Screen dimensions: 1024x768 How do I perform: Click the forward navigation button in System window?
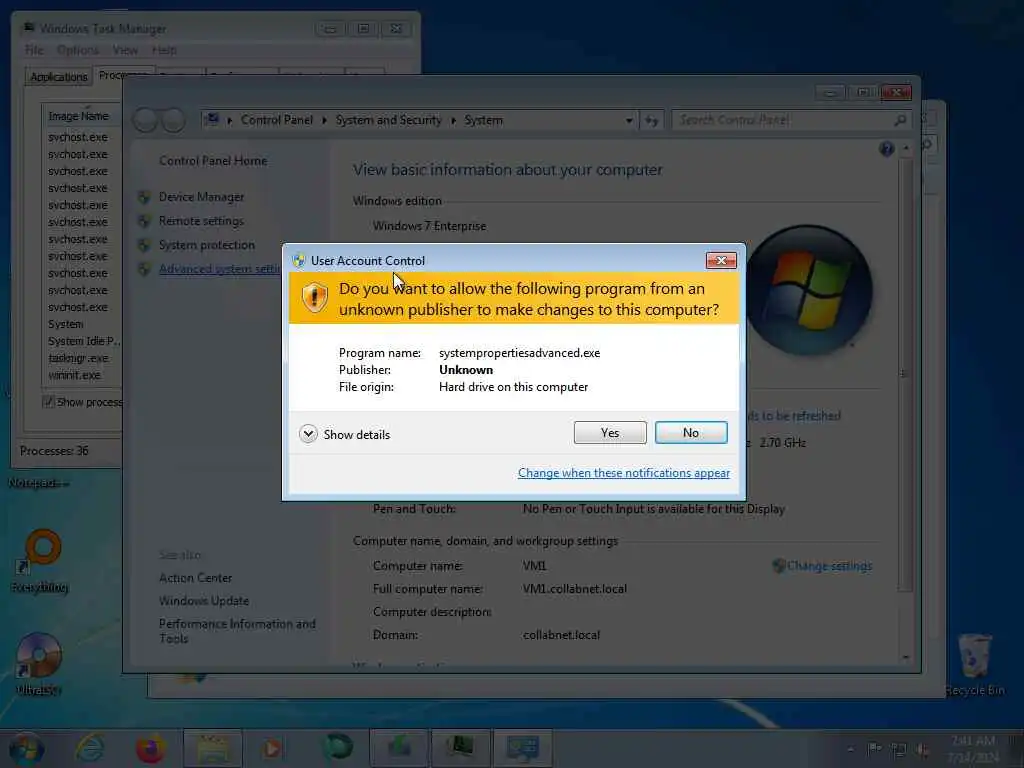pyautogui.click(x=174, y=120)
